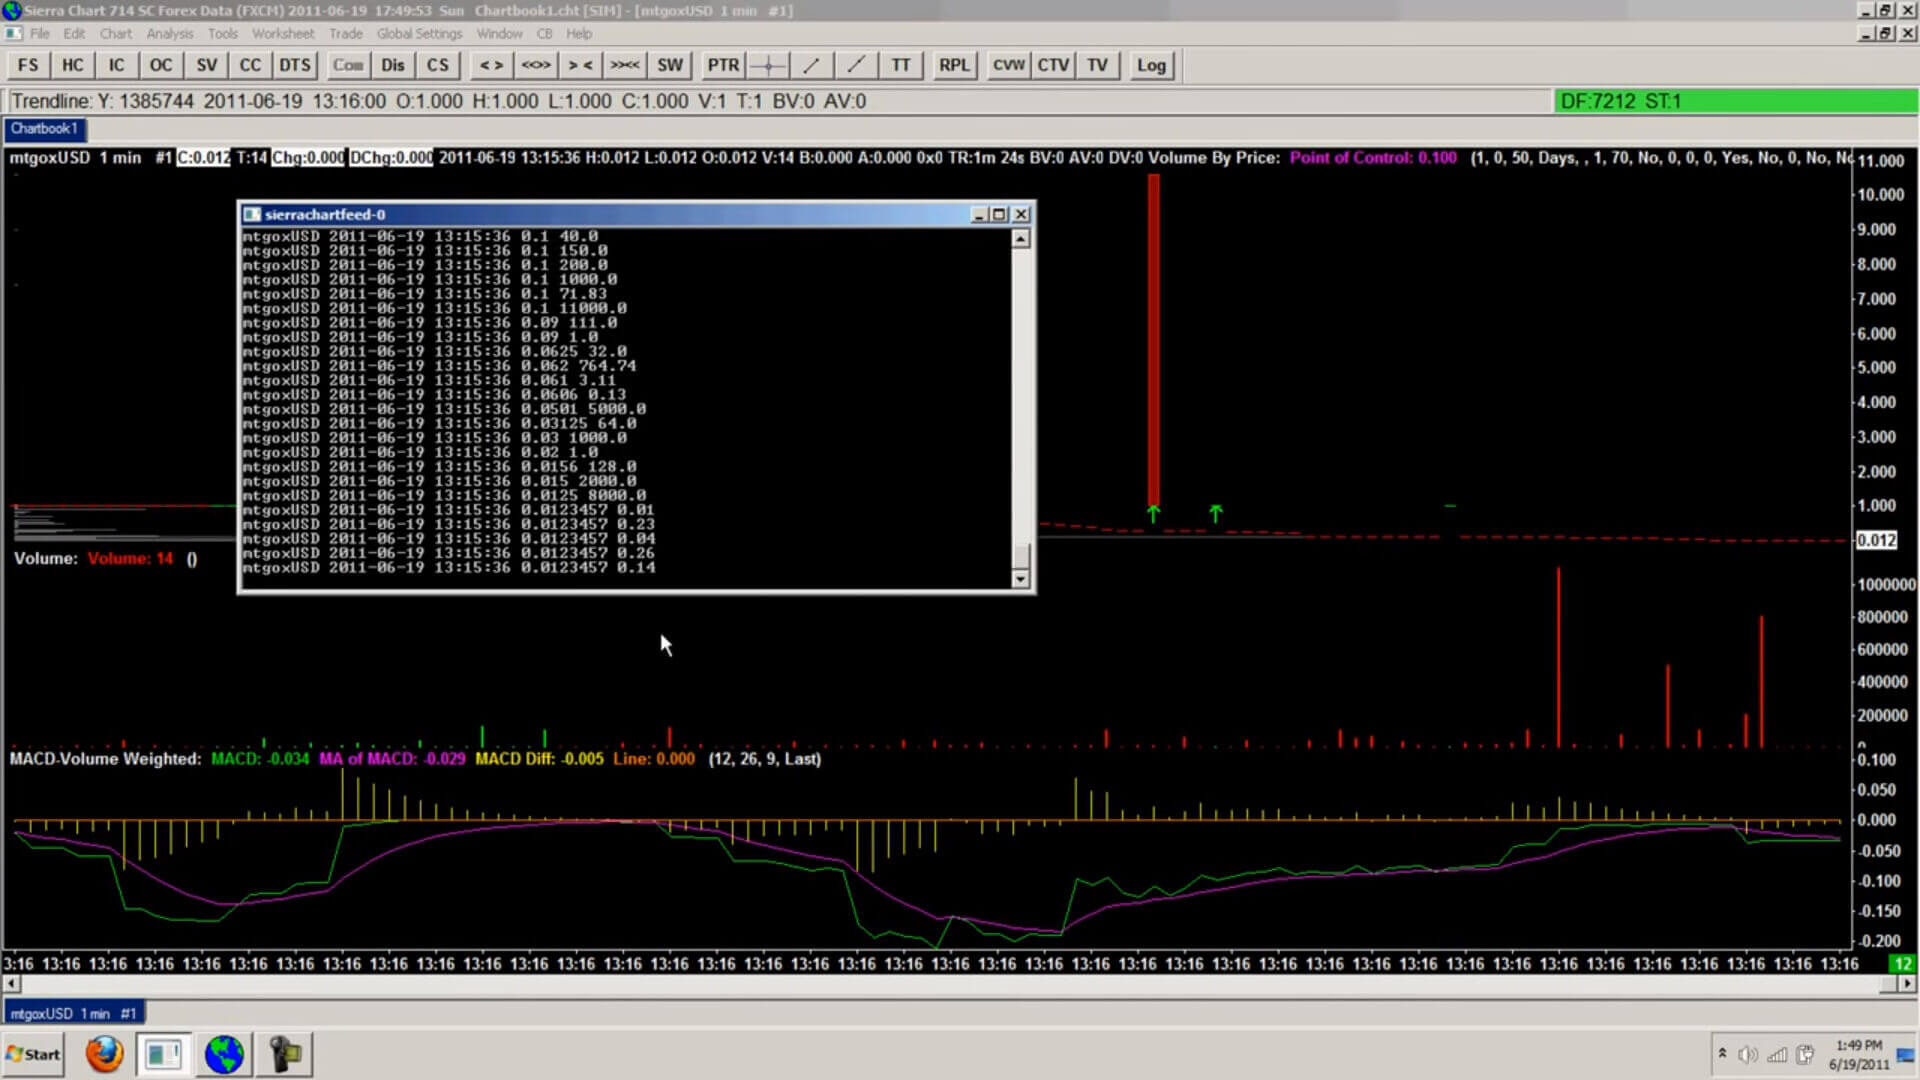Viewport: 1920px width, 1080px height.
Task: Select the PTR pointer tool
Action: click(x=722, y=65)
